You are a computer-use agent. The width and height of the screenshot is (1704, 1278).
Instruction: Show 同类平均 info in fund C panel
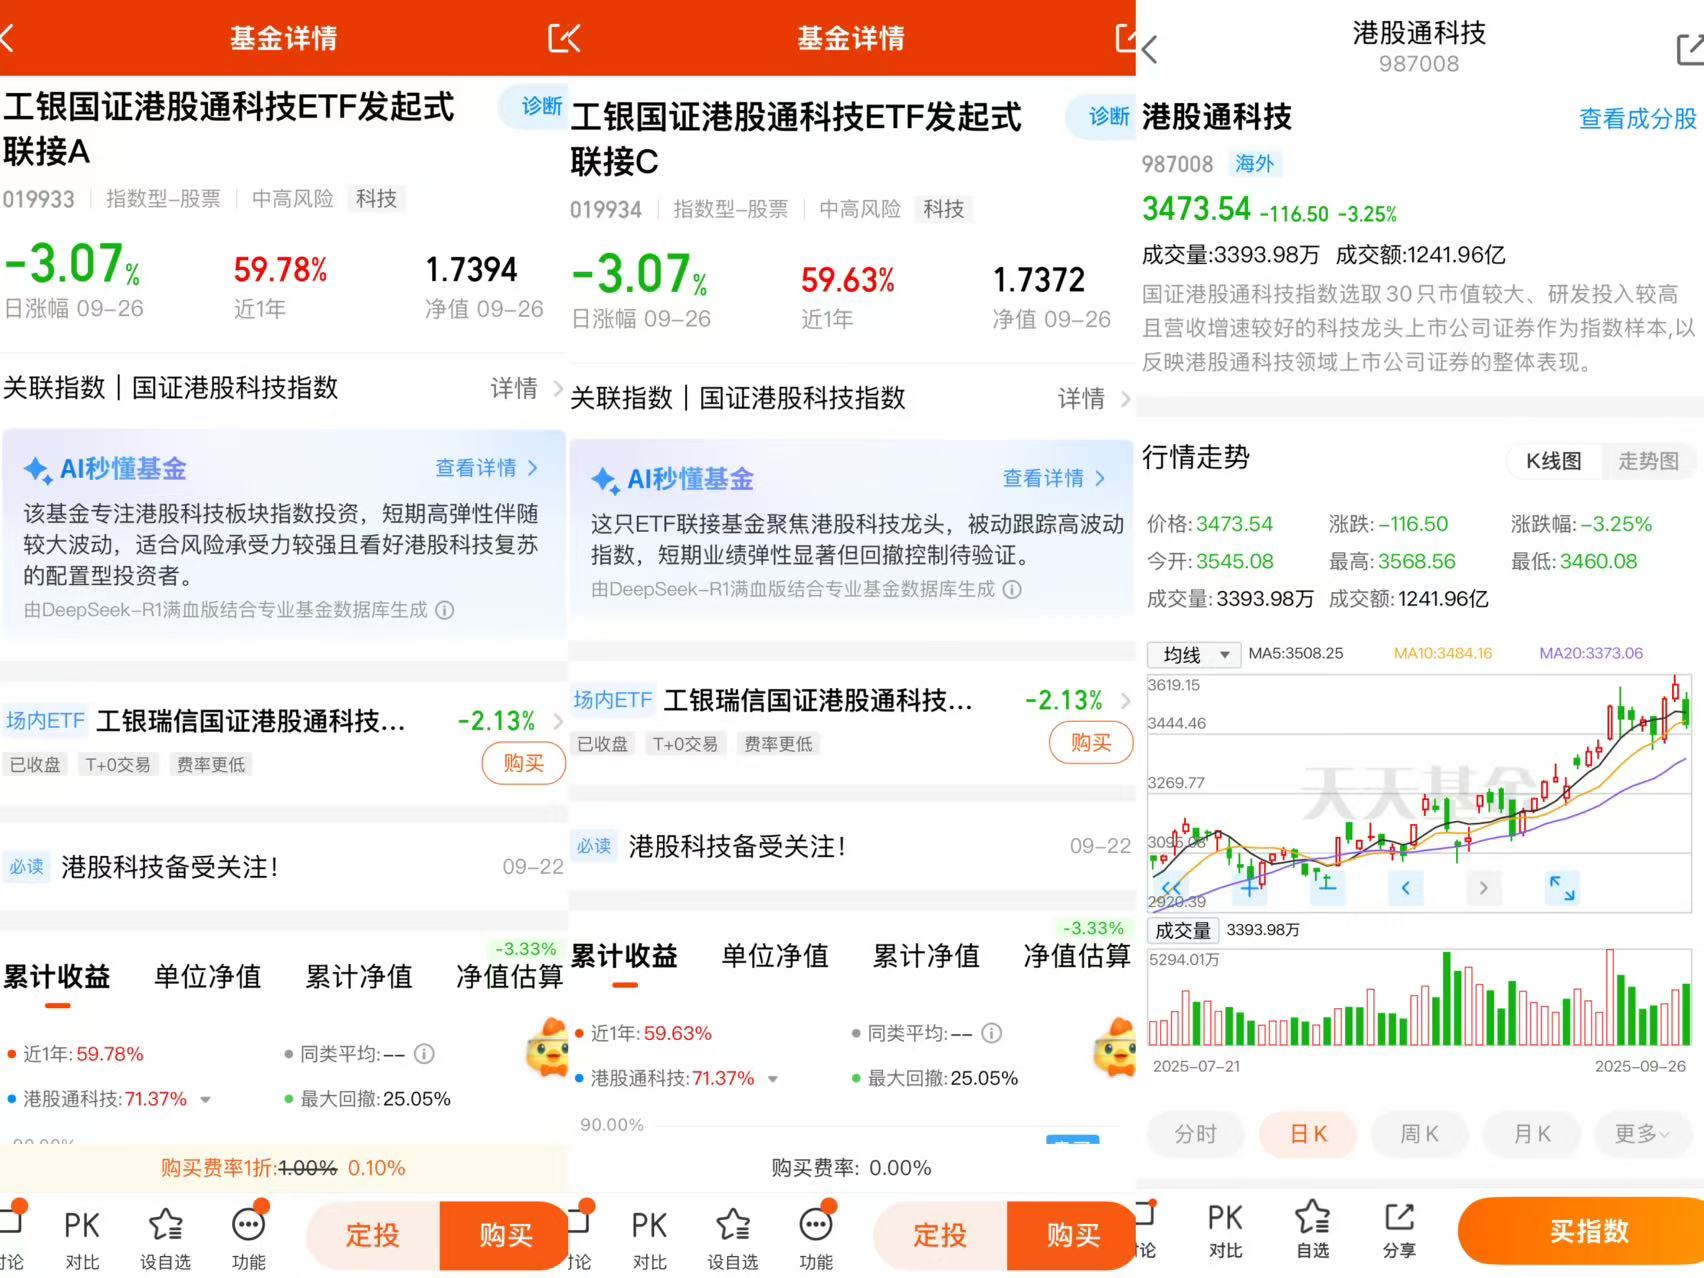tap(991, 1033)
